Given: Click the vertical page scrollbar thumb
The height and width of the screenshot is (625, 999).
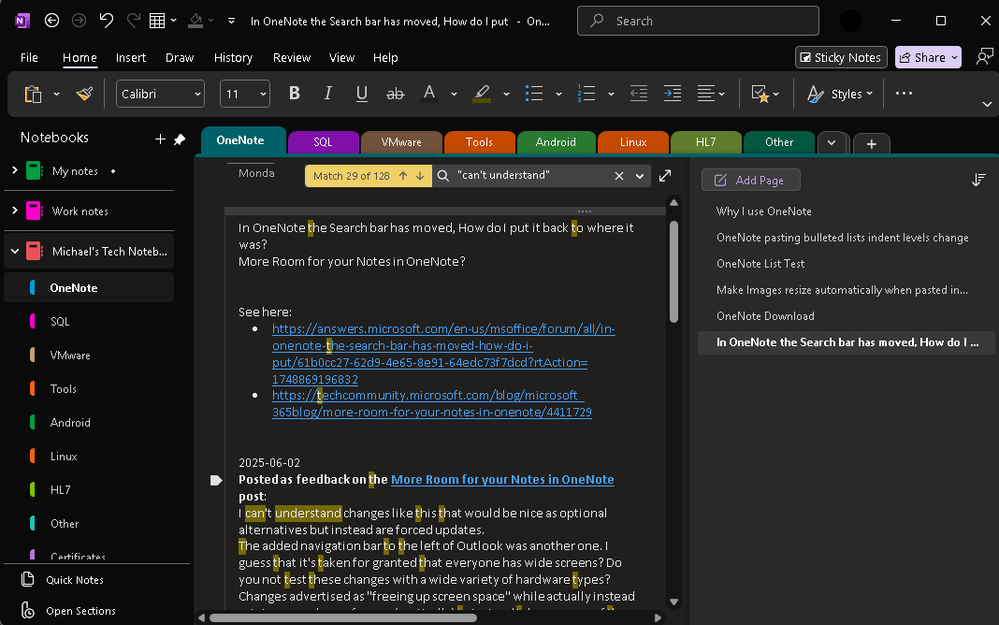Looking at the screenshot, I should (x=673, y=272).
